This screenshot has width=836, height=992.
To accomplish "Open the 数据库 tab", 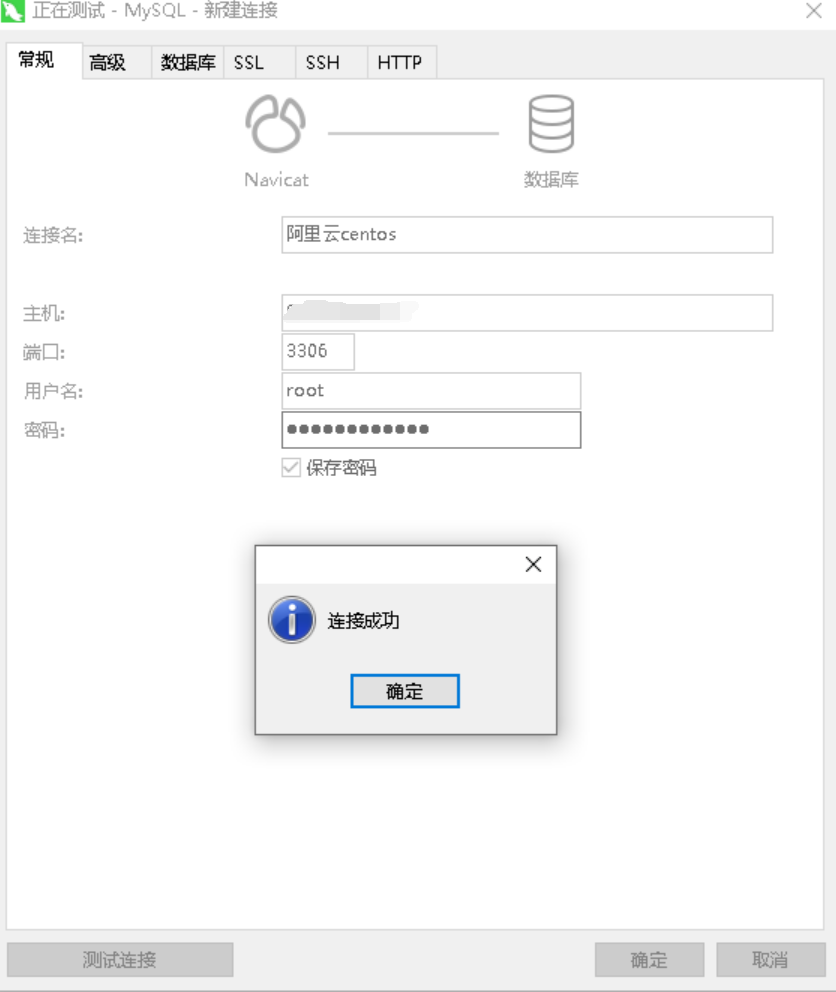I will [187, 62].
